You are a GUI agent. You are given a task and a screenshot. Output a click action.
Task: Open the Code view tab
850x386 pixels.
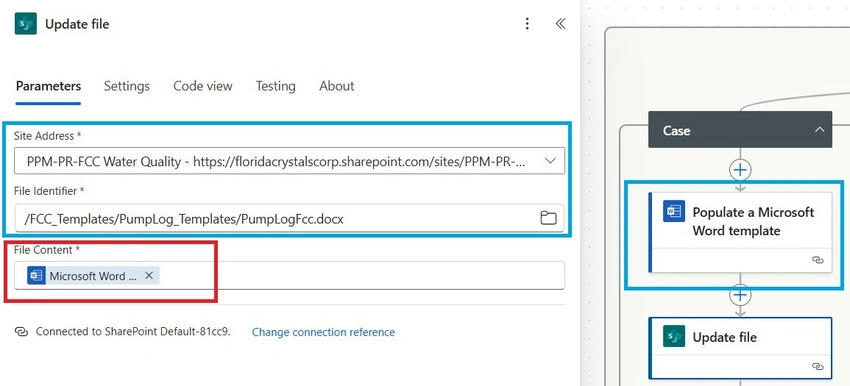[x=203, y=86]
